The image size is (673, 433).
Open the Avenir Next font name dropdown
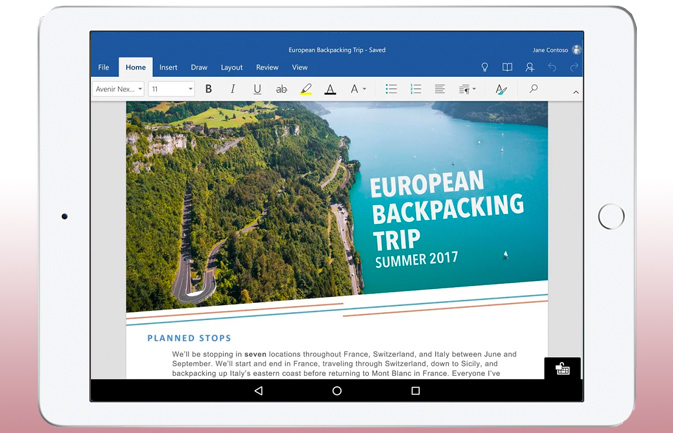(x=118, y=89)
